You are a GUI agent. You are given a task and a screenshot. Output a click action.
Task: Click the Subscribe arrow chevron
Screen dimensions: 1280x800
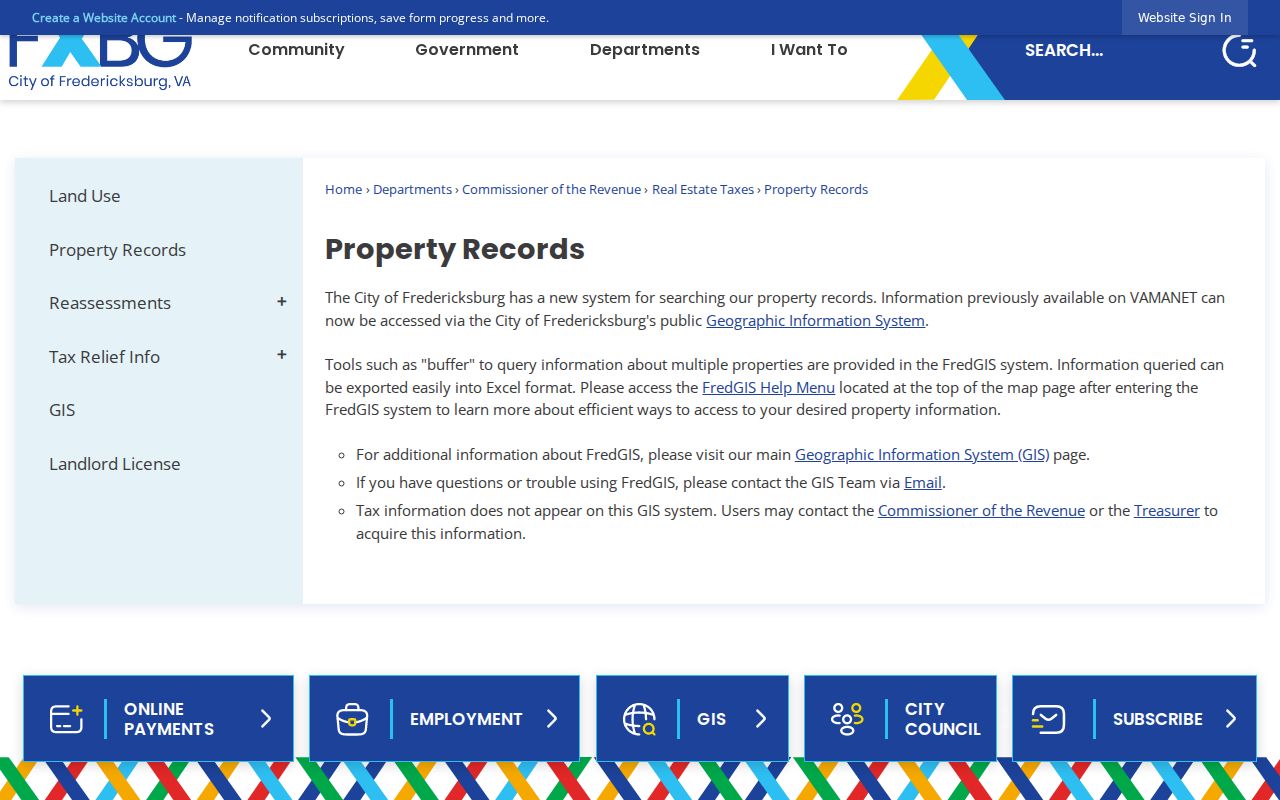click(1231, 718)
